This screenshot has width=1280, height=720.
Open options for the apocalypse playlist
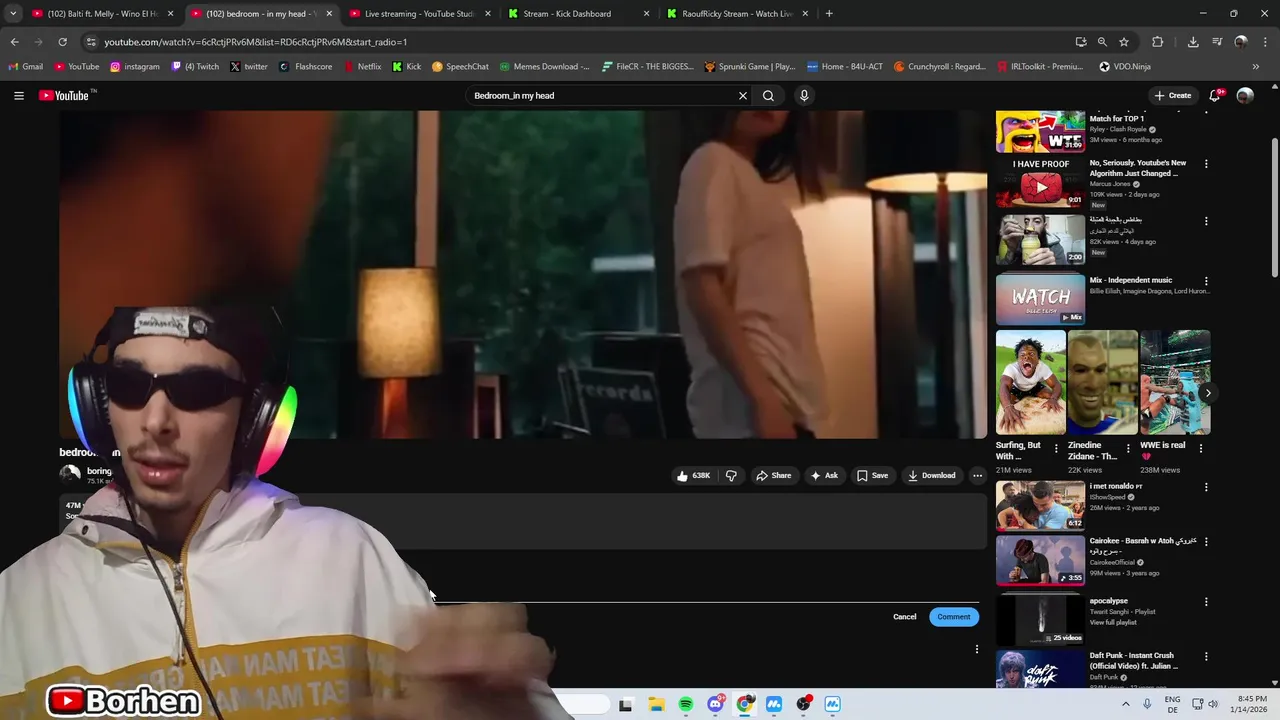click(x=1206, y=602)
